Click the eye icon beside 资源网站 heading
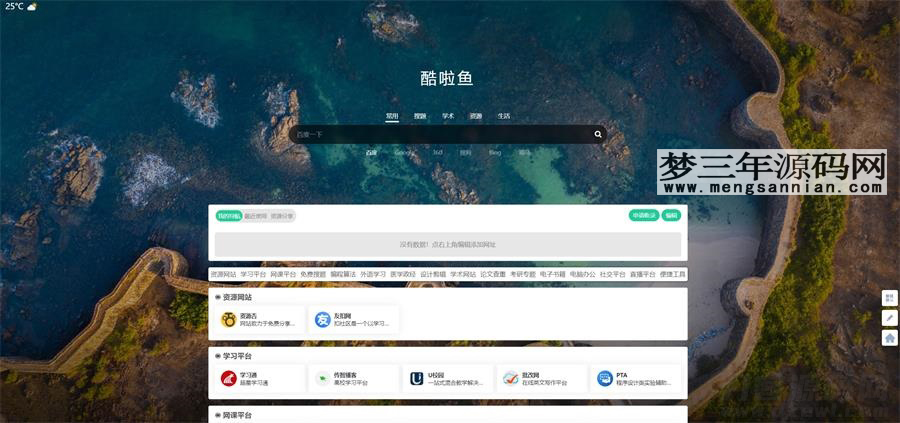This screenshot has height=423, width=900. (x=218, y=297)
